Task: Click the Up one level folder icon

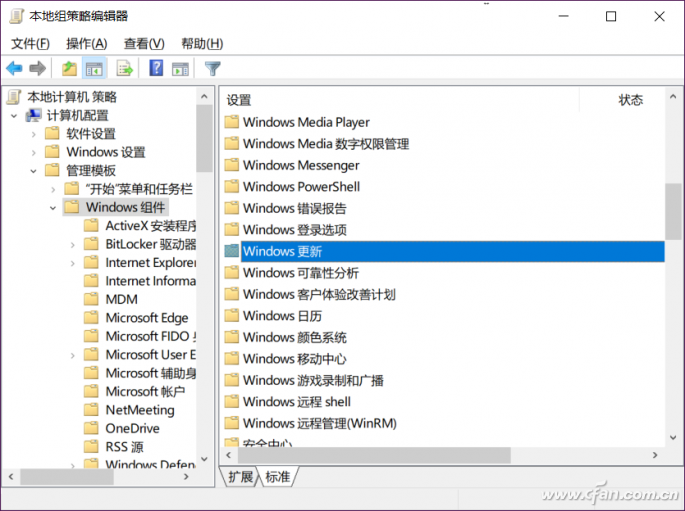Action: pyautogui.click(x=69, y=68)
